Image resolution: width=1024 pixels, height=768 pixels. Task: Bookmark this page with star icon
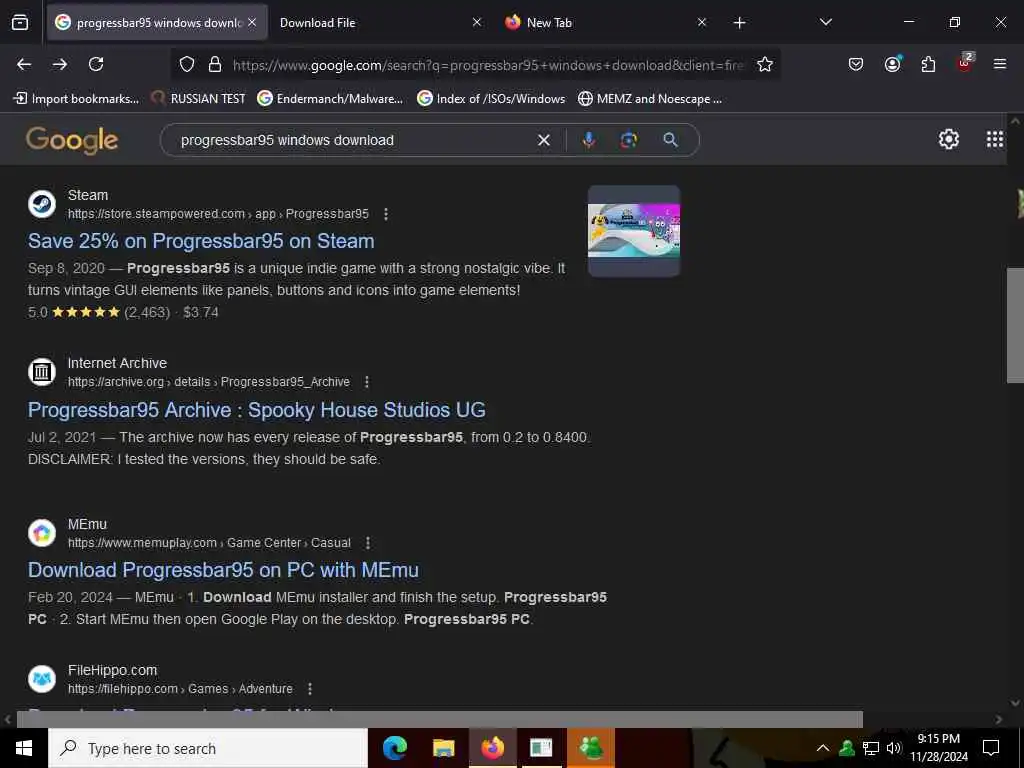(765, 64)
